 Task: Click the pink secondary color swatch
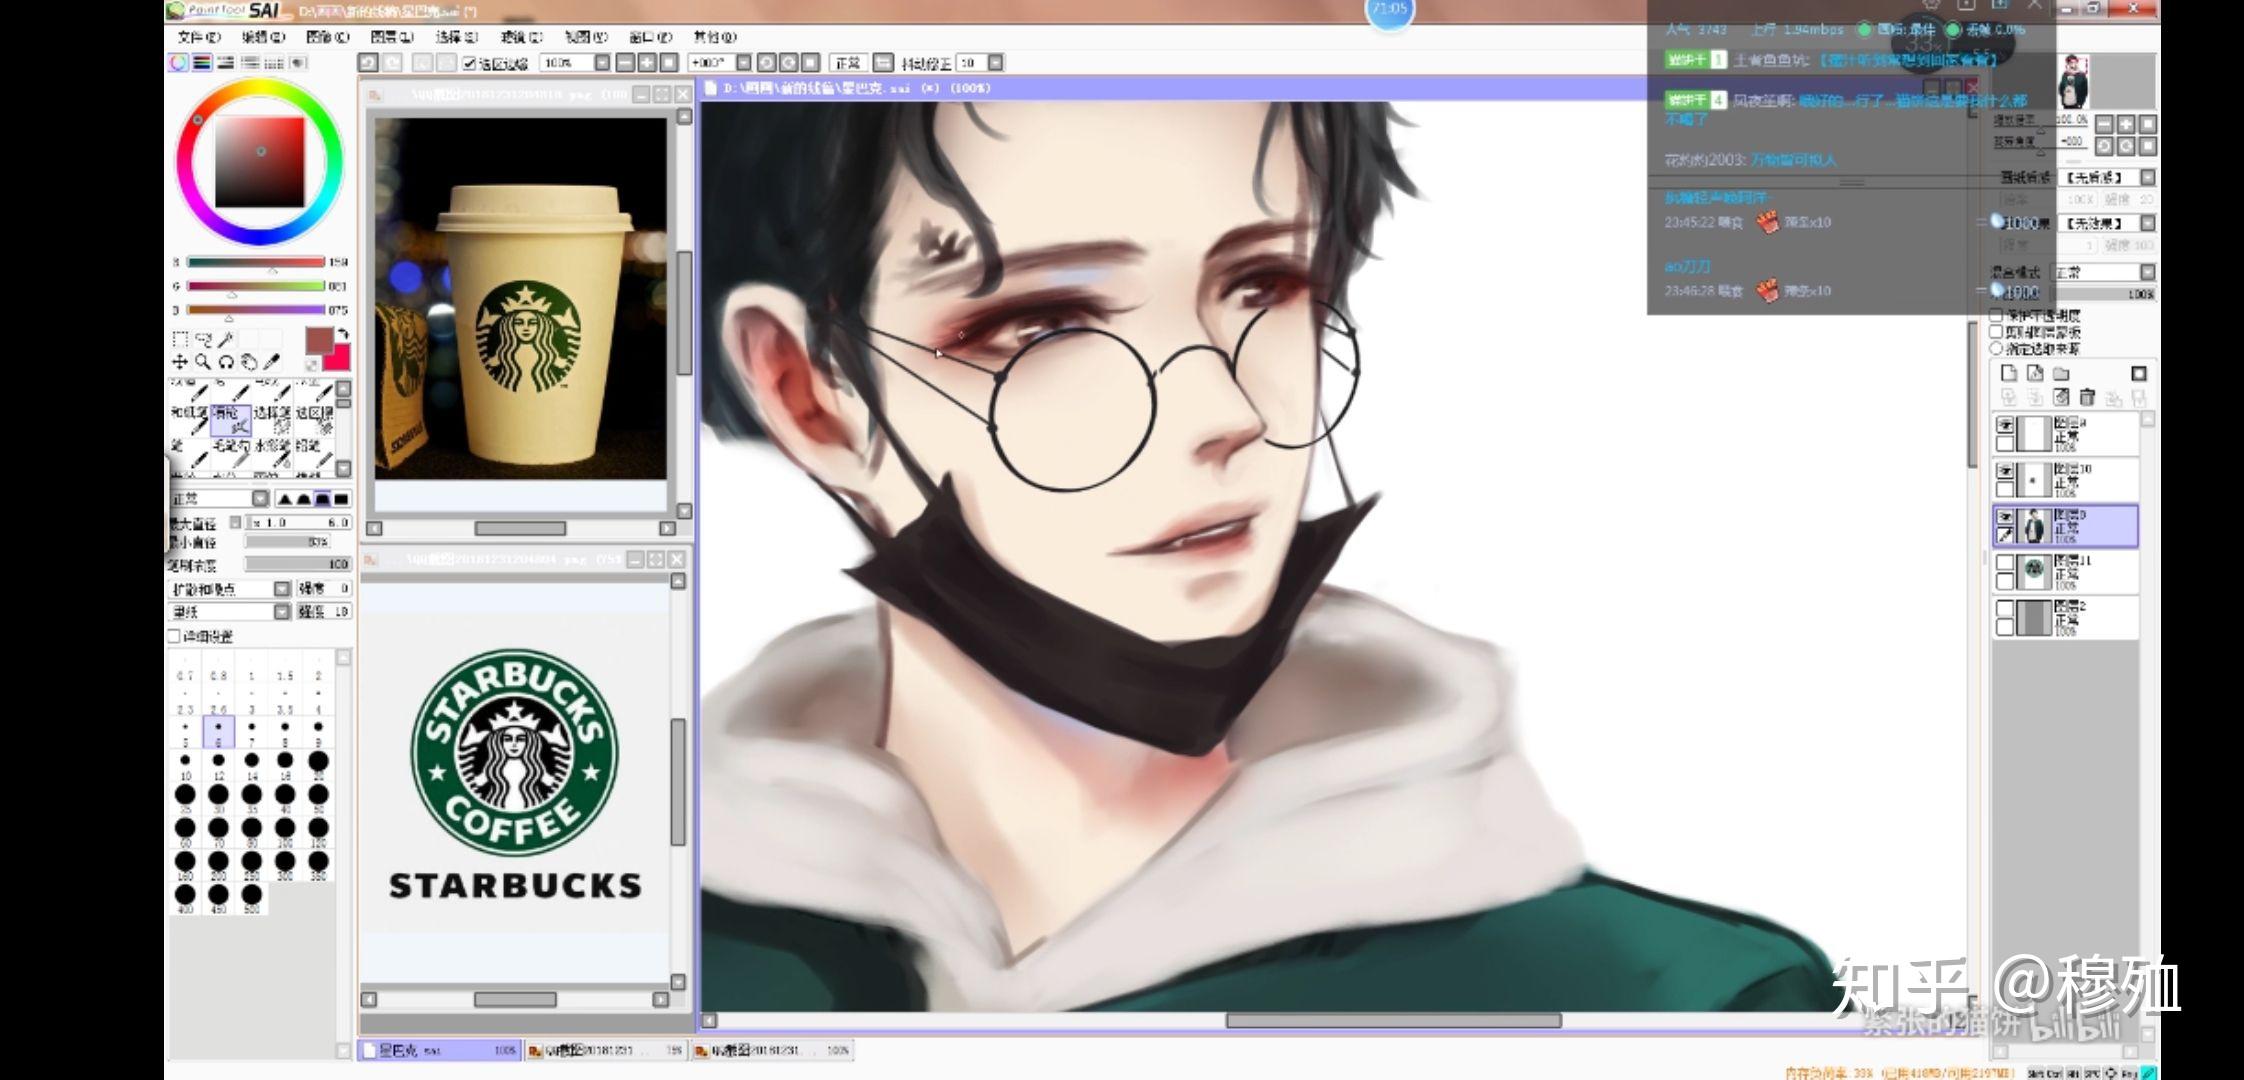click(337, 358)
